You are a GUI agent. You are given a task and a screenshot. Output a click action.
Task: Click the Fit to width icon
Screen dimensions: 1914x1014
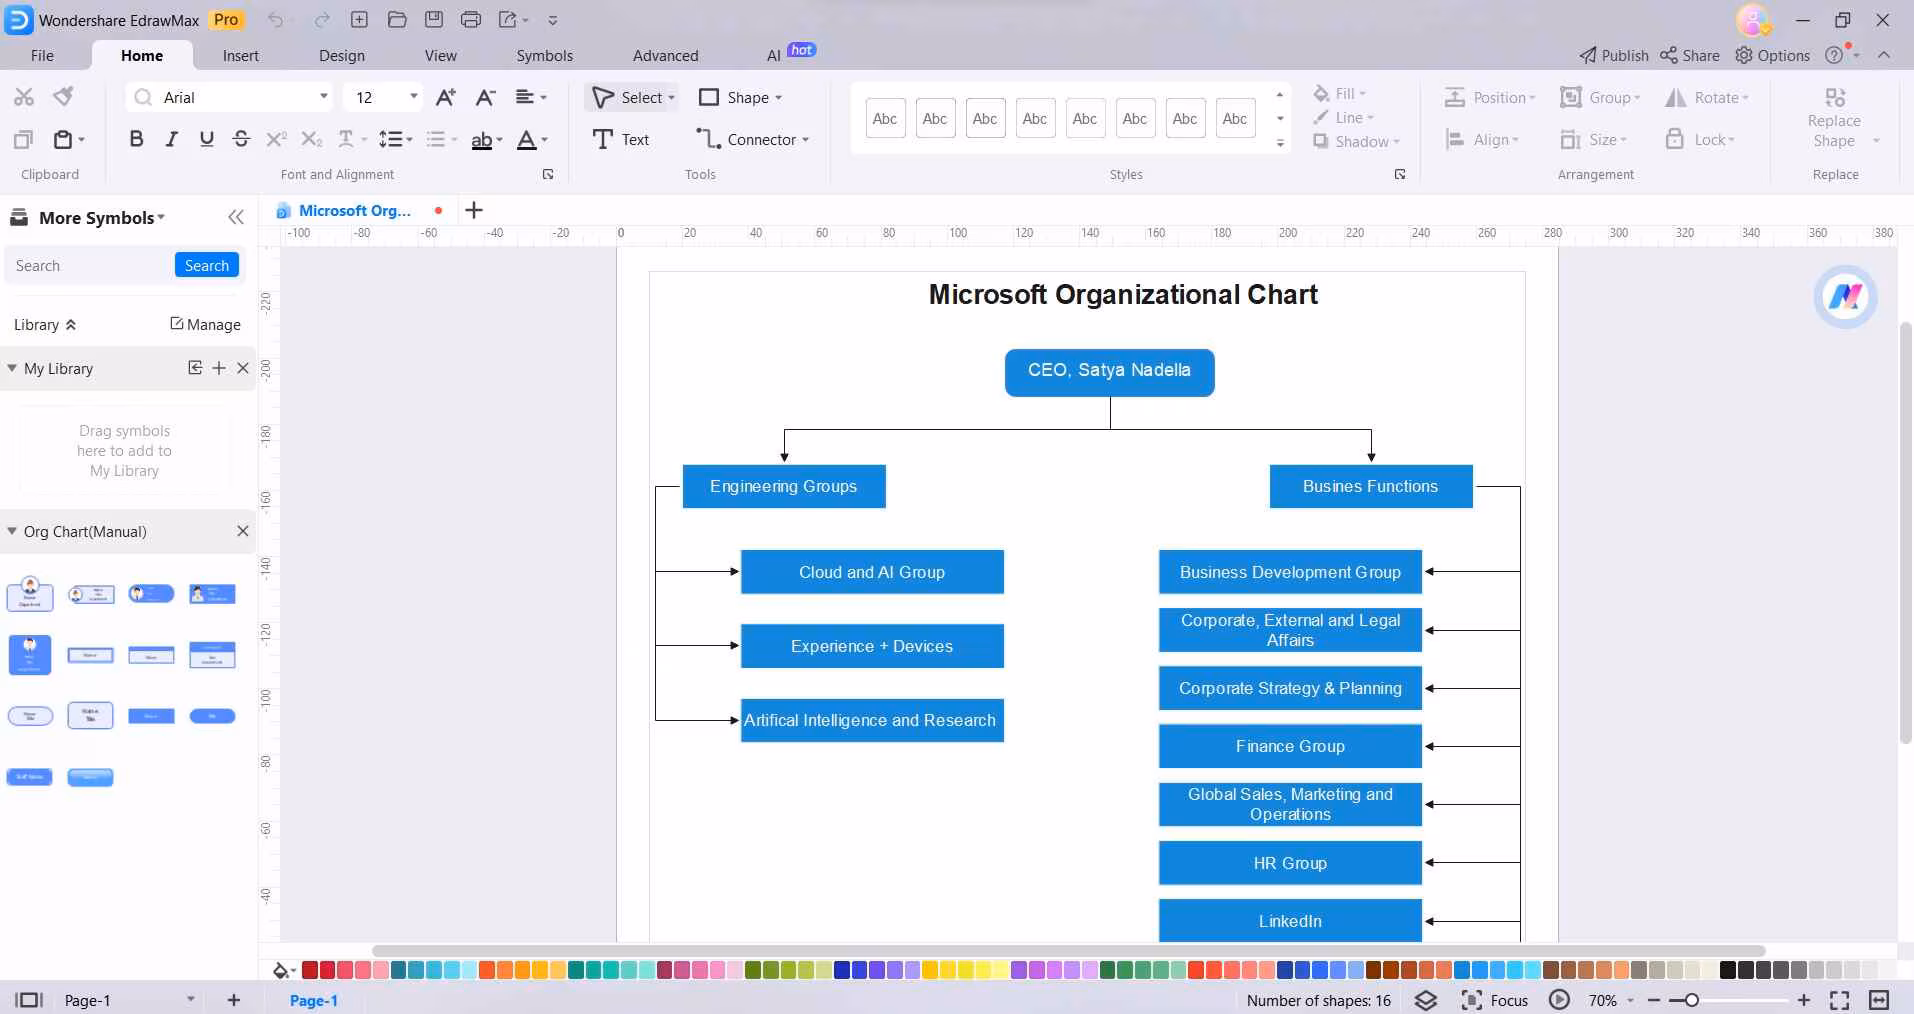click(1879, 1000)
